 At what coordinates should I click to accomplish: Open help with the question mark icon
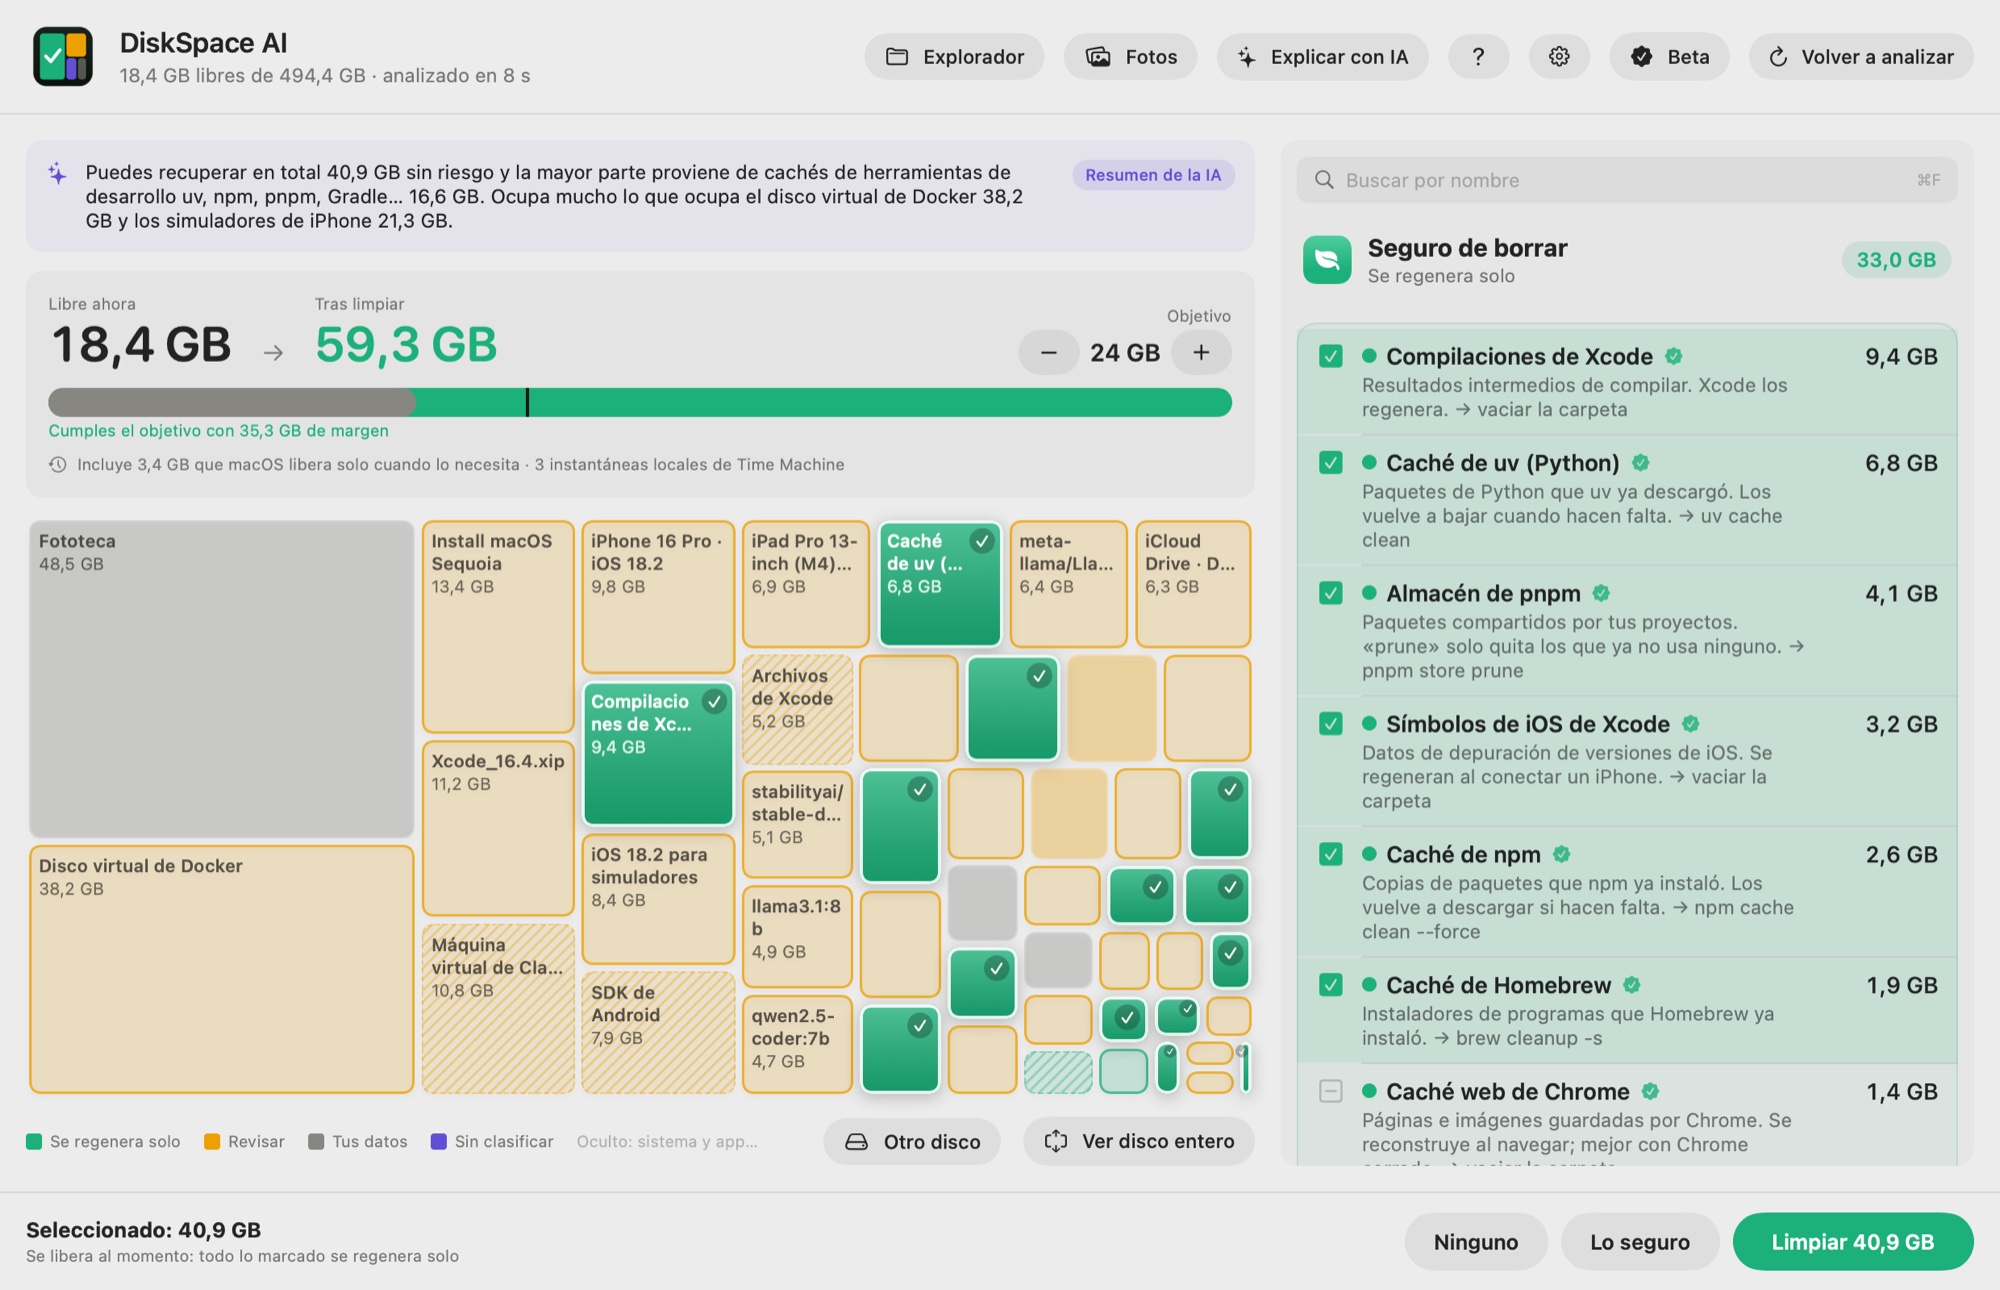[x=1478, y=57]
